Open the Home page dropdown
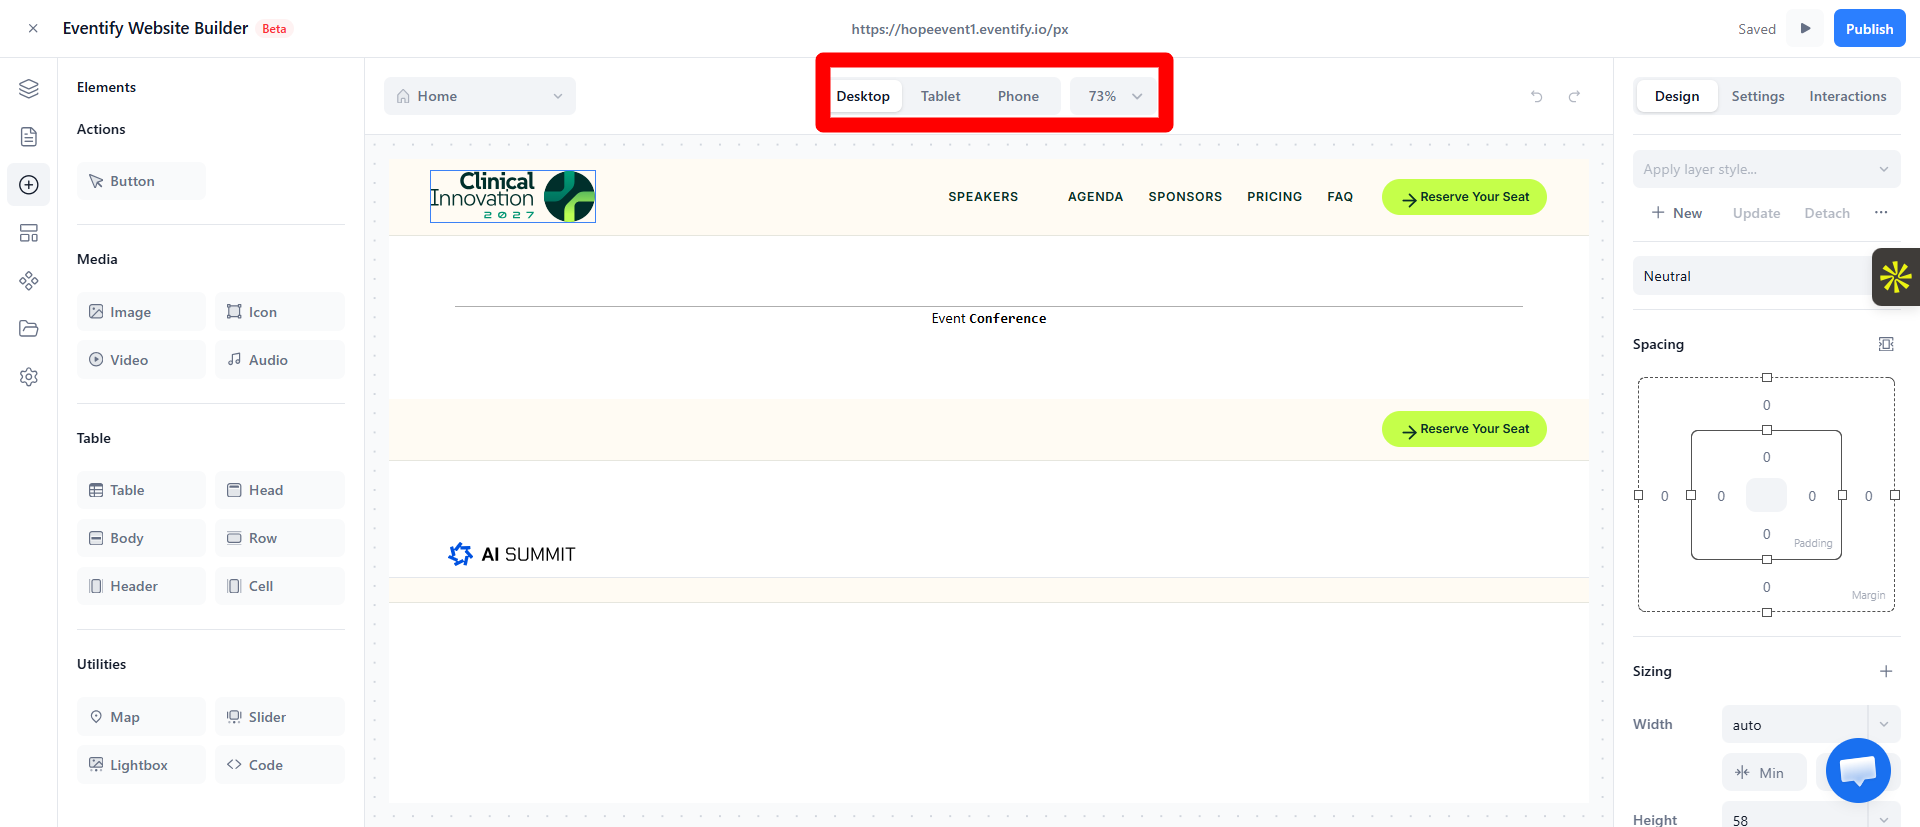 tap(480, 96)
